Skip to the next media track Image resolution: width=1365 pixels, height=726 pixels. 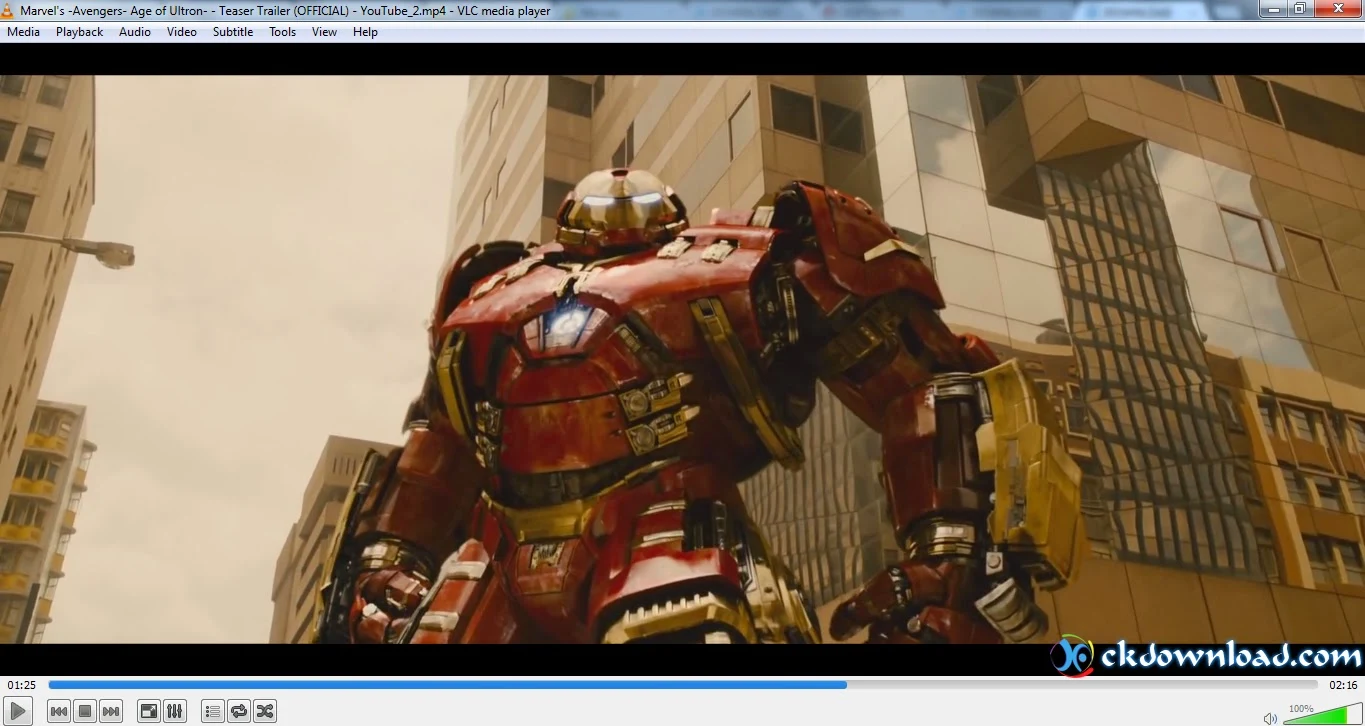point(111,711)
